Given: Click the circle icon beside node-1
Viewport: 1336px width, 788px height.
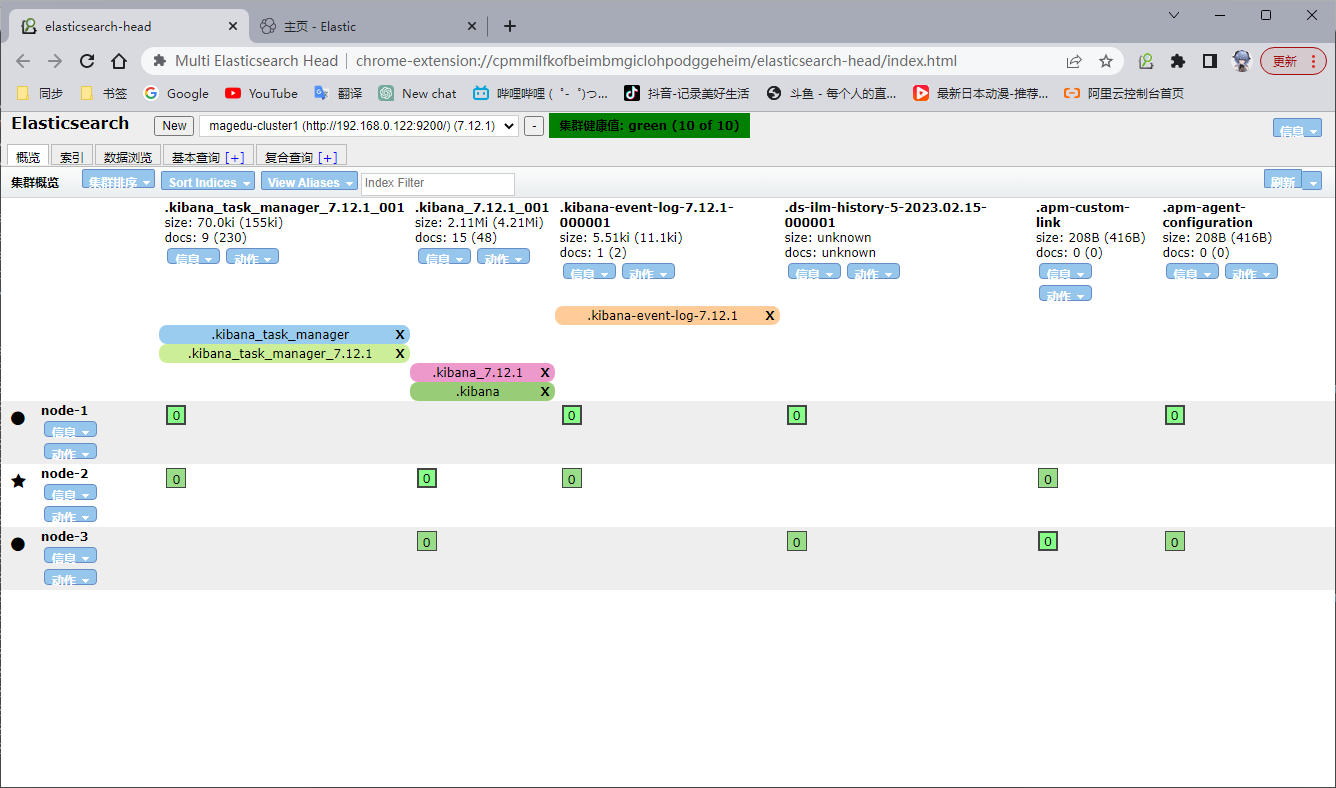Looking at the screenshot, I should tap(18, 418).
